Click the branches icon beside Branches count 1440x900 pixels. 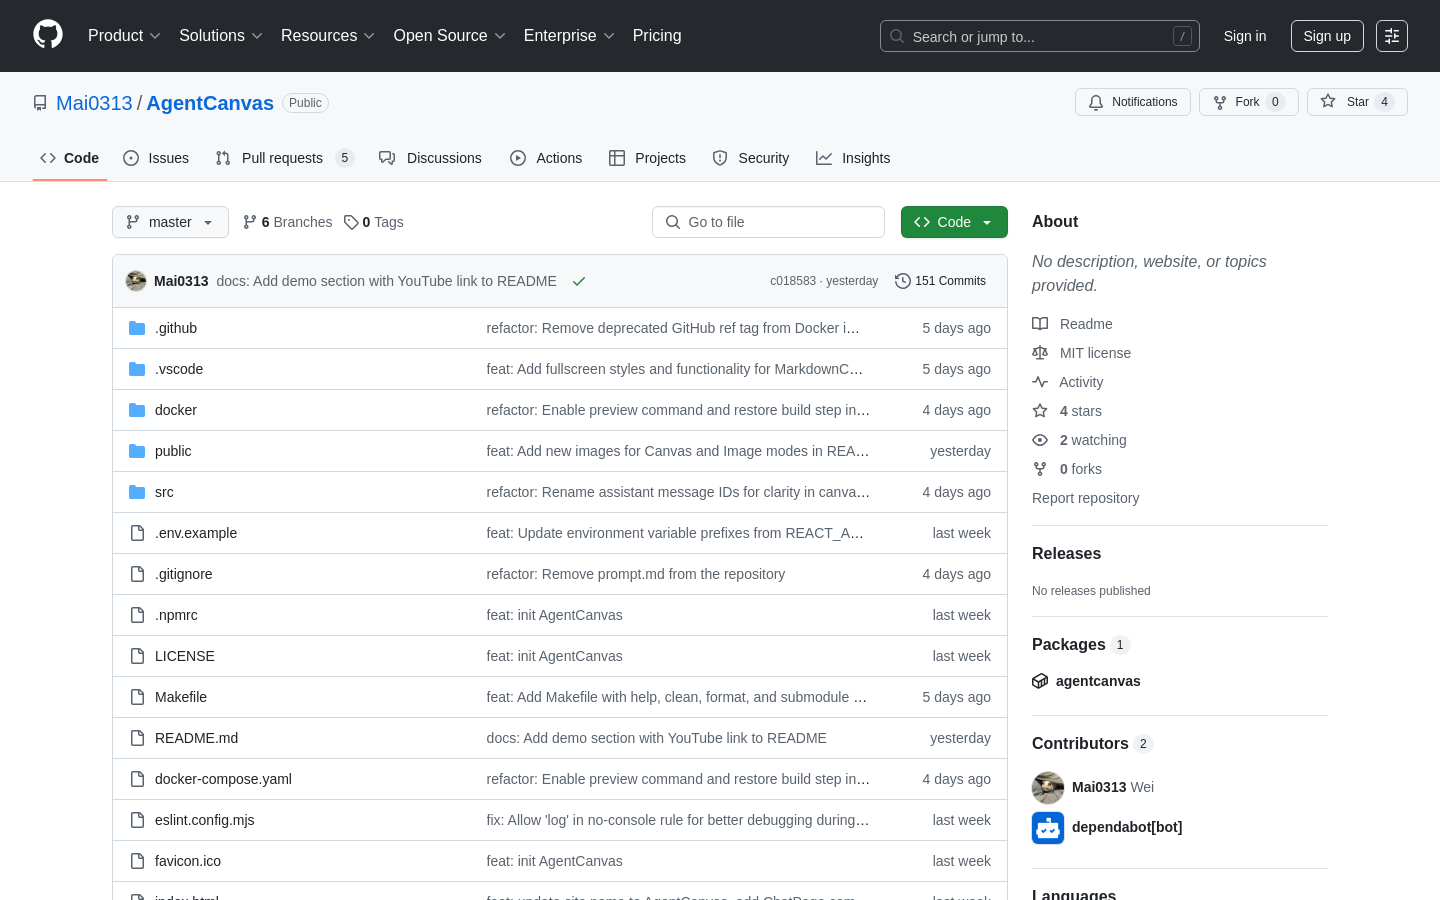(x=250, y=222)
